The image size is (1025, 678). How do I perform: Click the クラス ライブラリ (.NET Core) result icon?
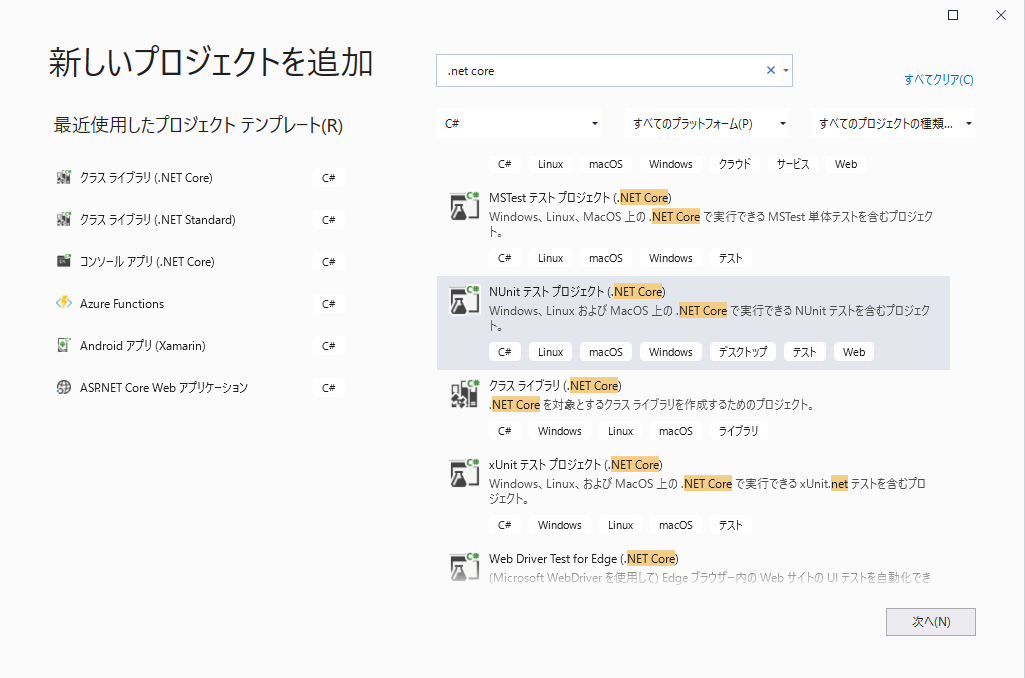464,394
